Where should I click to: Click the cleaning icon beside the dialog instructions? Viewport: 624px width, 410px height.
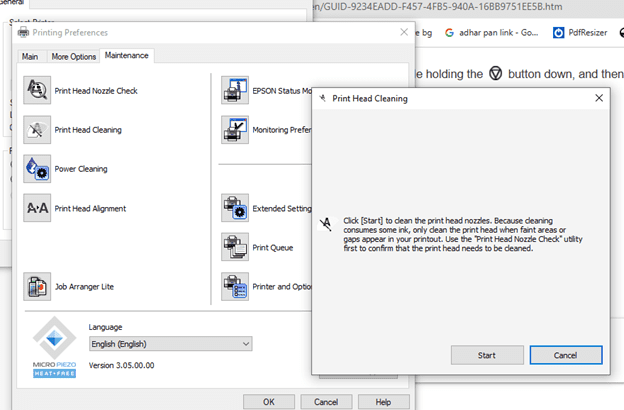pyautogui.click(x=326, y=224)
